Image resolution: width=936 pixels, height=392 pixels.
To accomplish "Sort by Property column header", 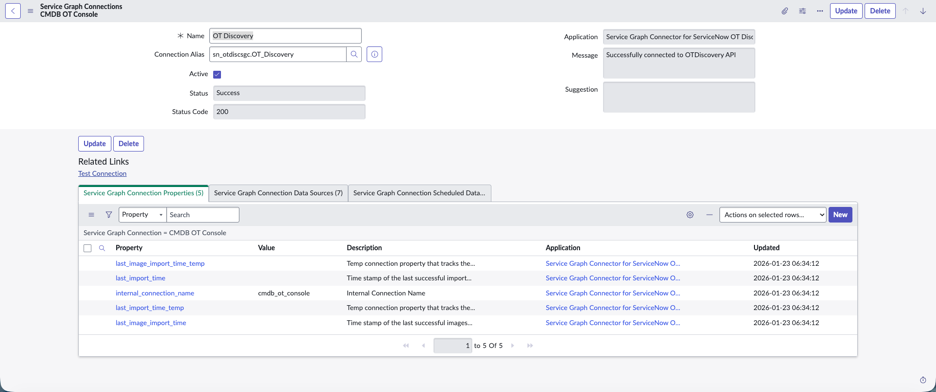I will [129, 248].
